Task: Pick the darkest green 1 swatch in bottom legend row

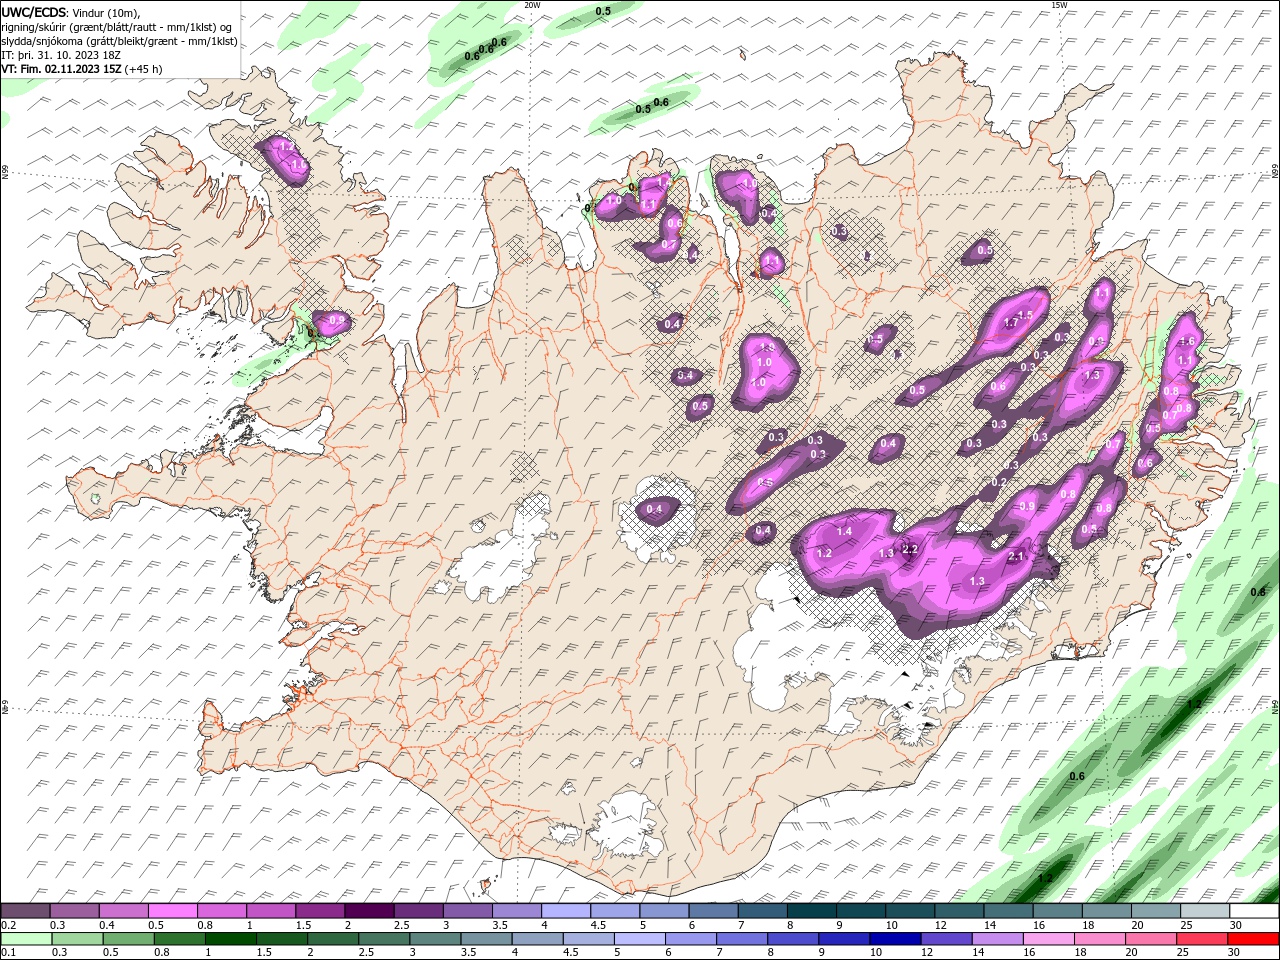Action: point(230,939)
